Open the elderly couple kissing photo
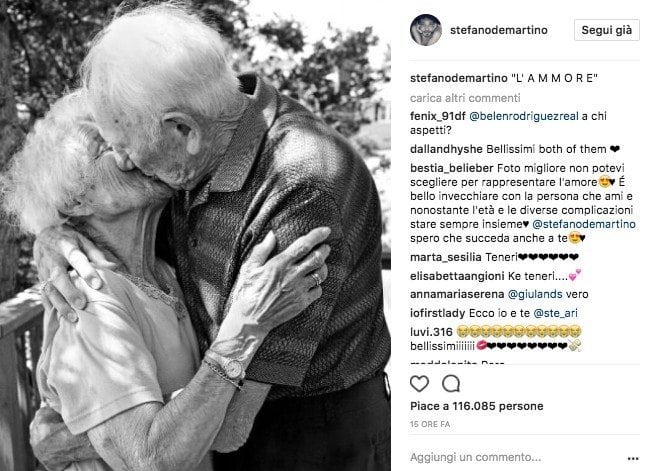The image size is (656, 471). pyautogui.click(x=195, y=236)
